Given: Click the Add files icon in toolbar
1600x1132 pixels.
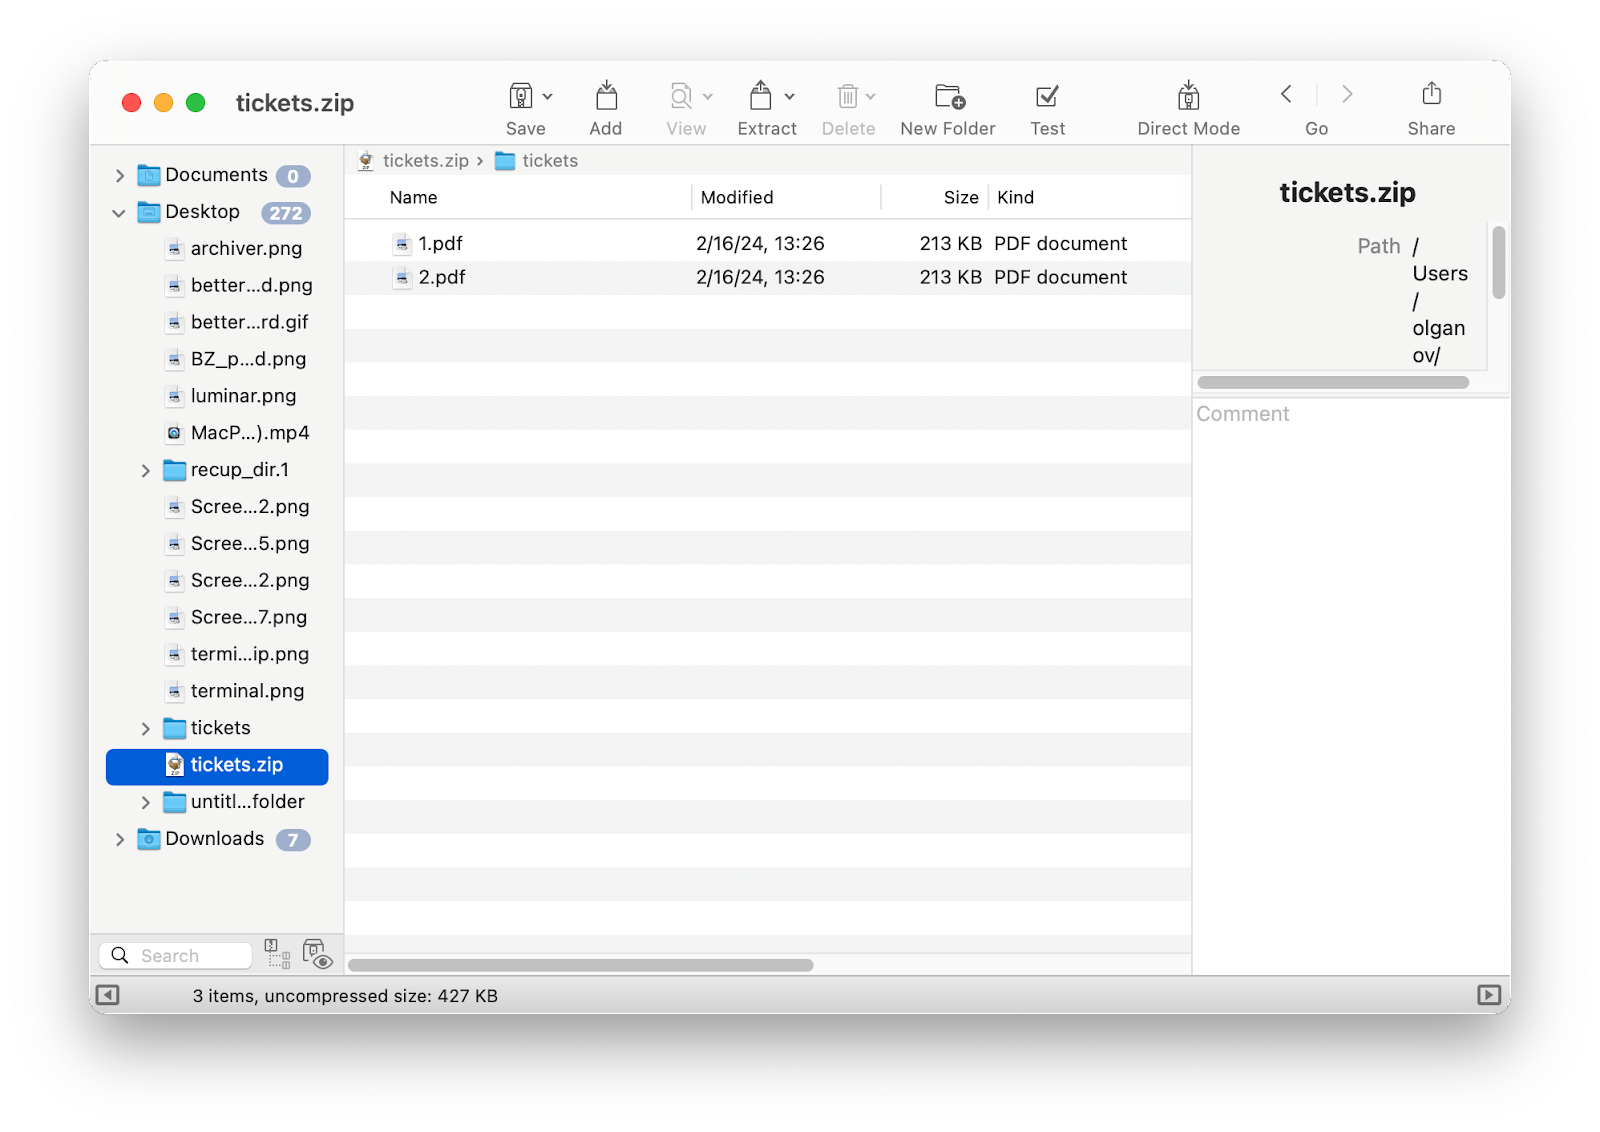Looking at the screenshot, I should [605, 95].
